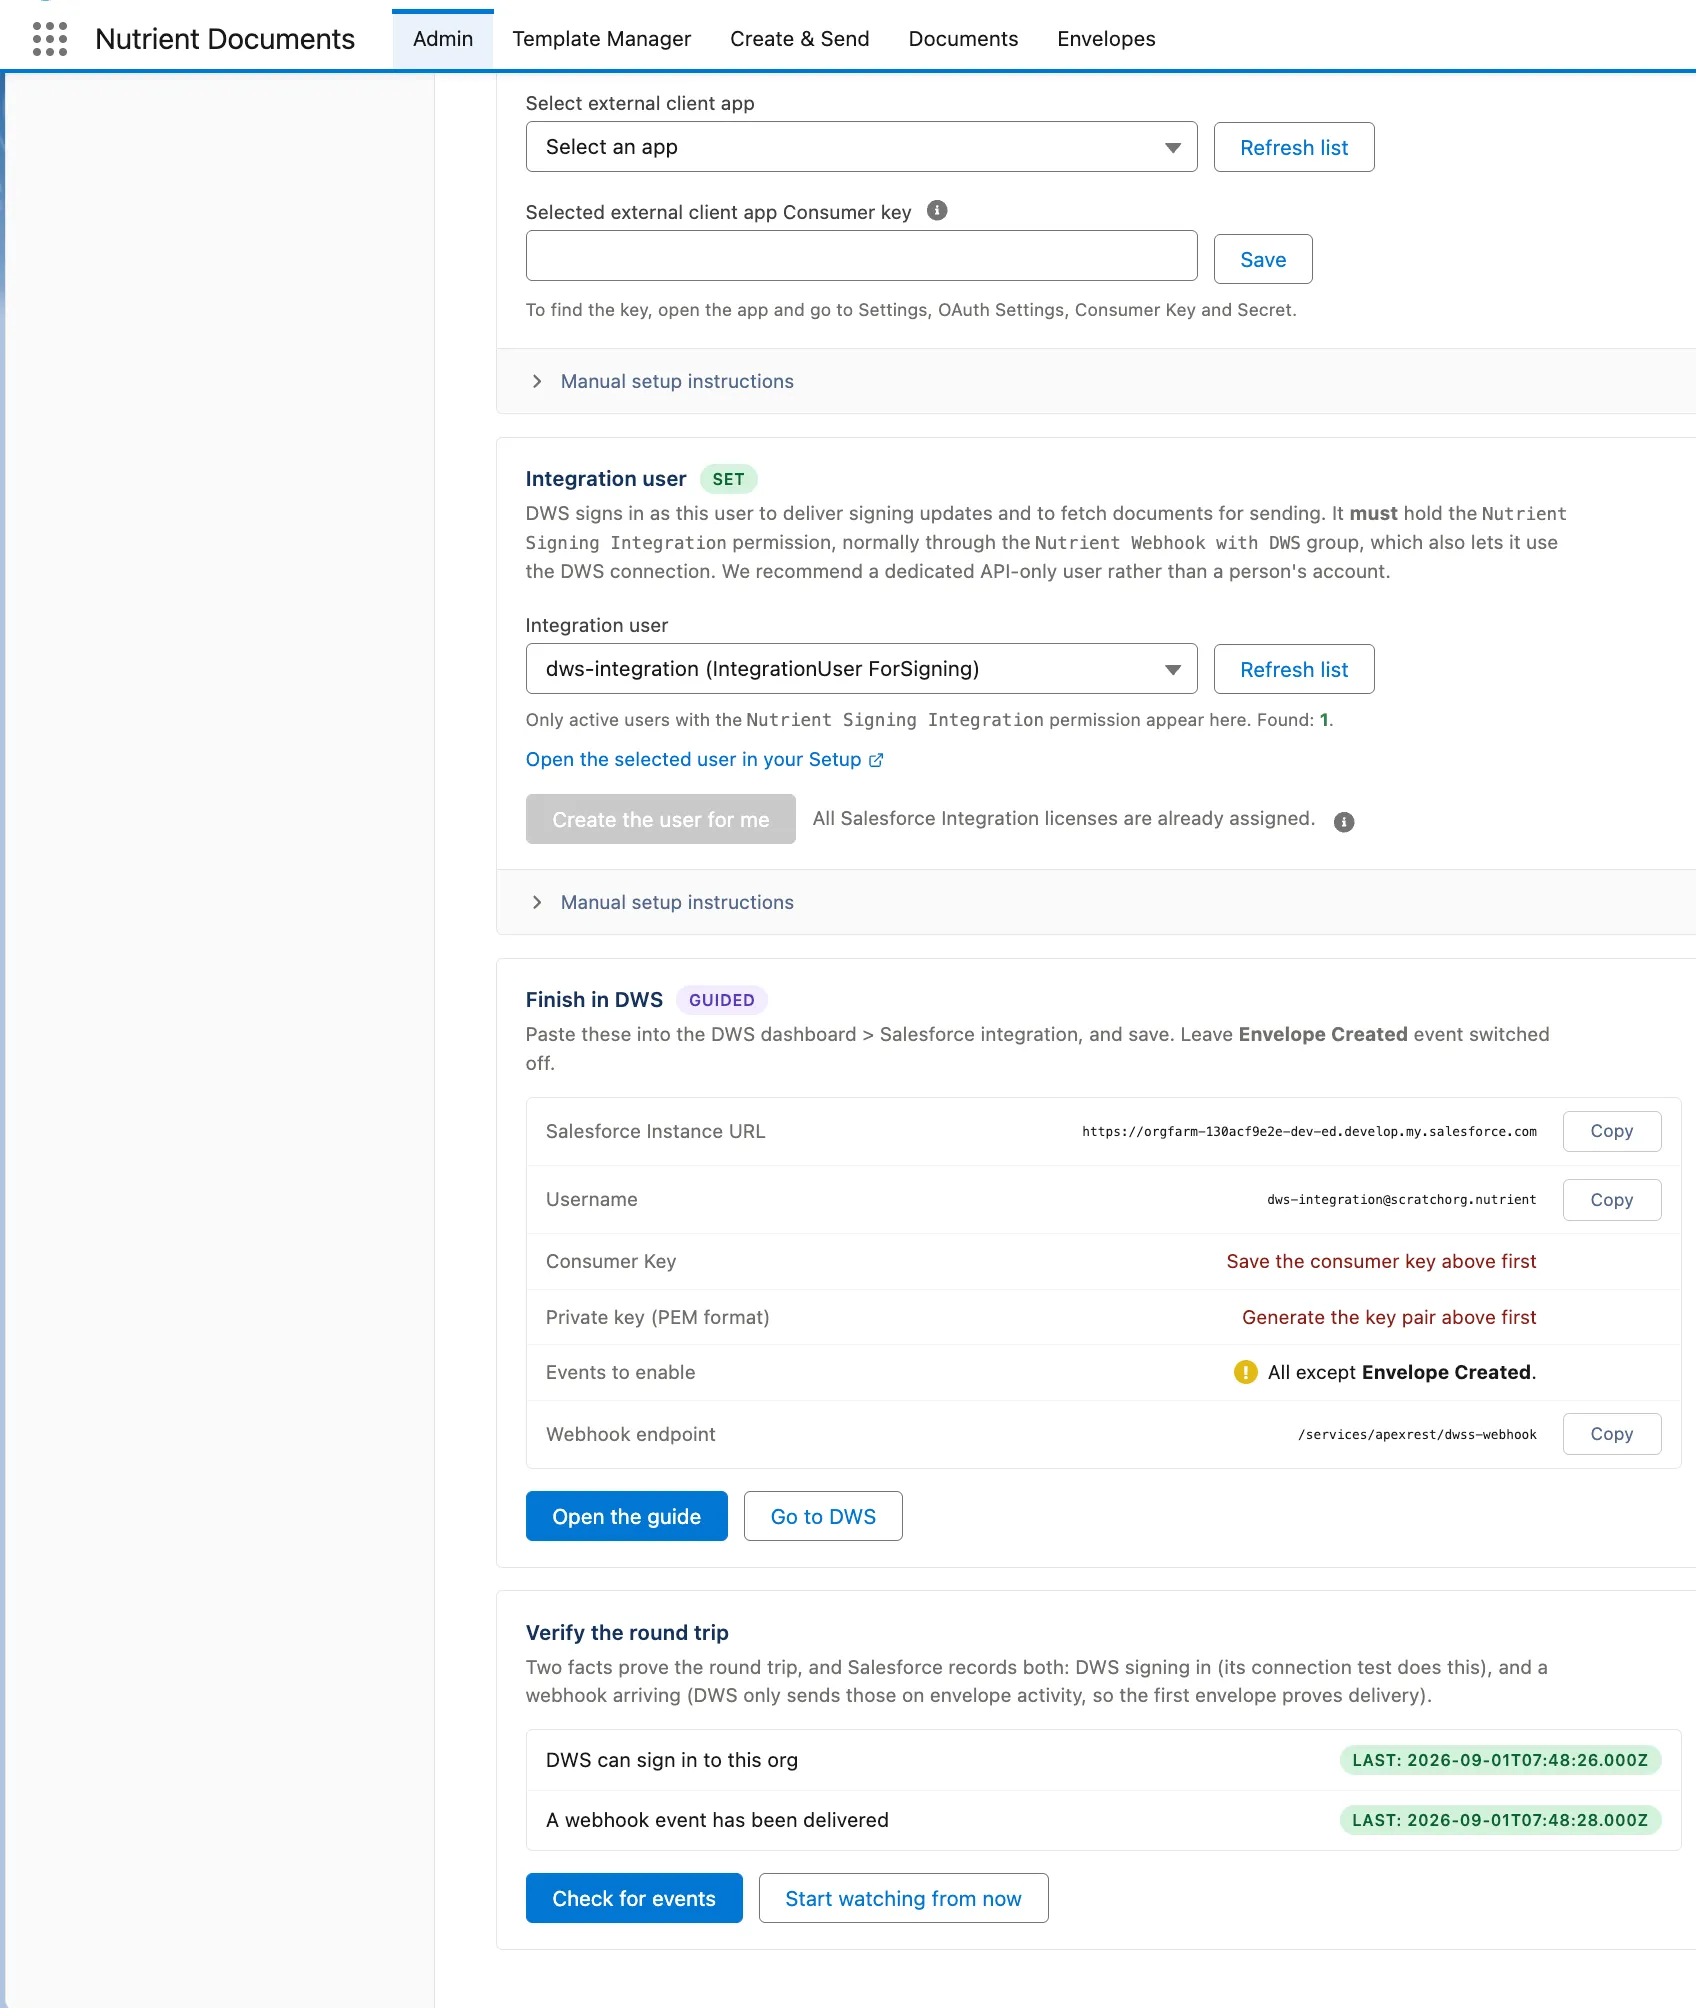The image size is (1696, 2008).
Task: Refresh list of external client apps
Action: click(1294, 147)
